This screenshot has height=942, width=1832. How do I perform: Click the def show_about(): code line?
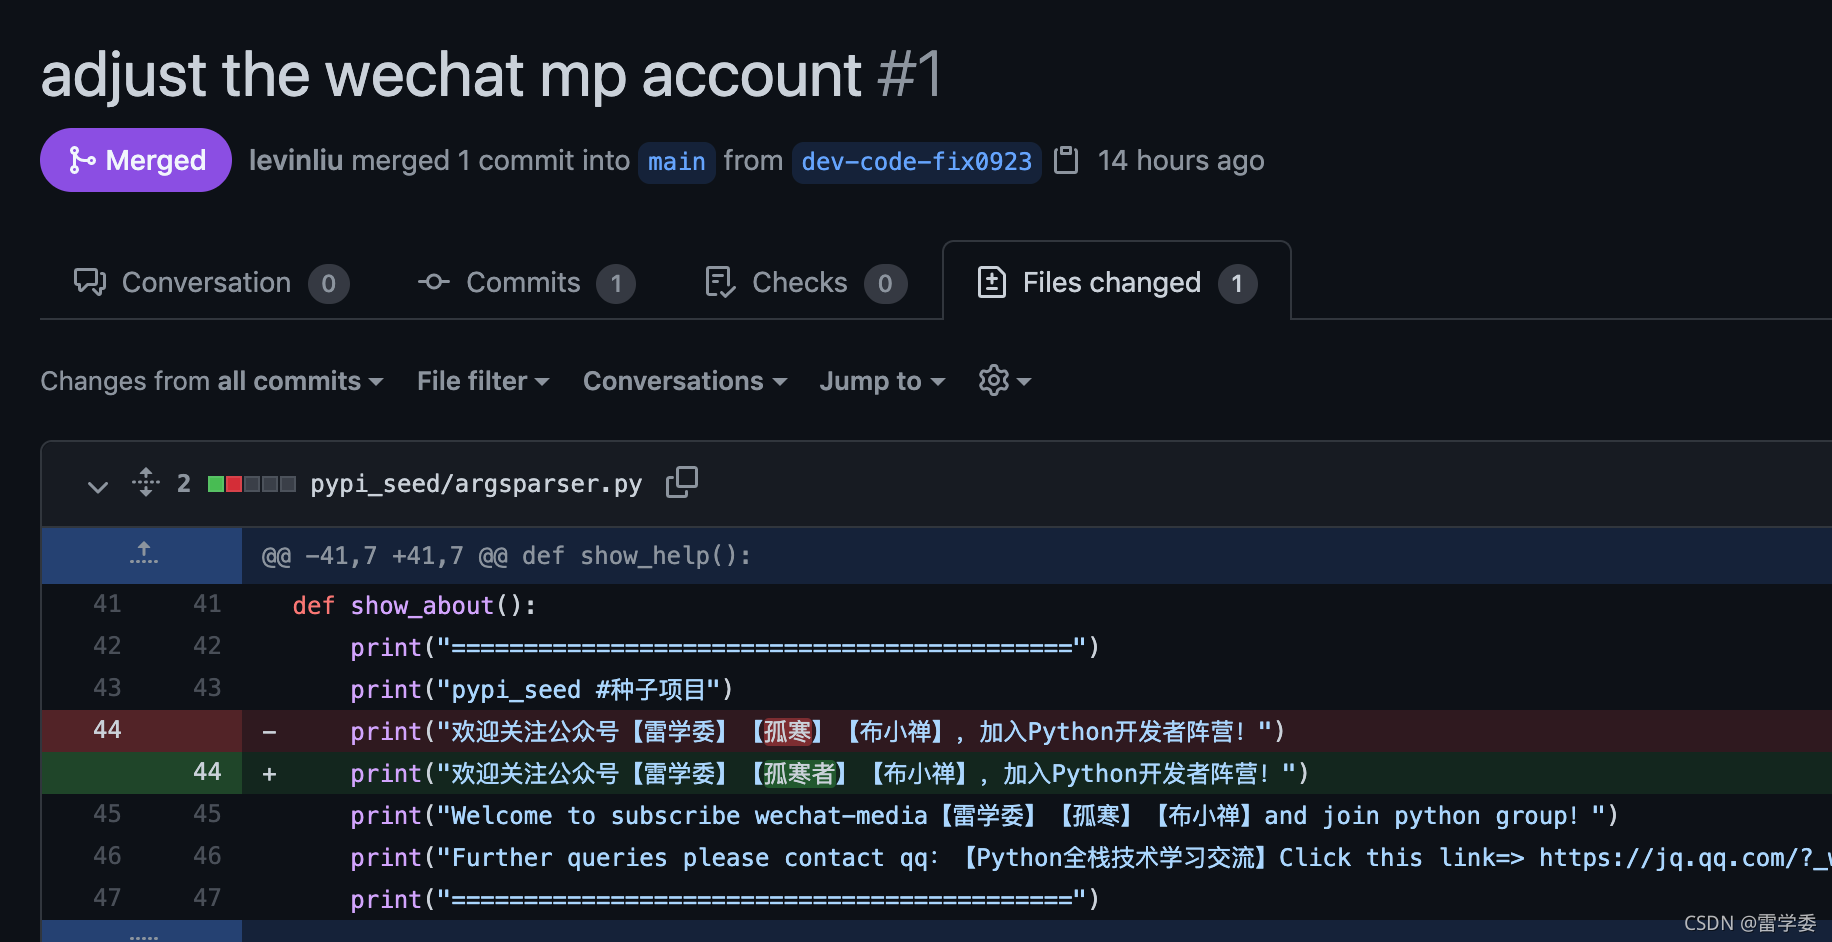414,605
